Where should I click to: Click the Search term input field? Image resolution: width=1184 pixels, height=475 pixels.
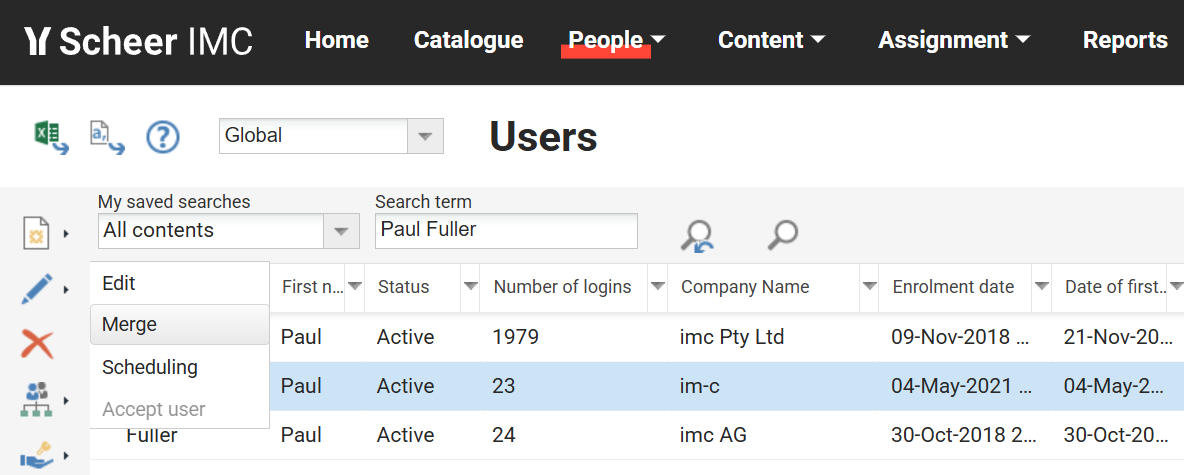coord(506,231)
